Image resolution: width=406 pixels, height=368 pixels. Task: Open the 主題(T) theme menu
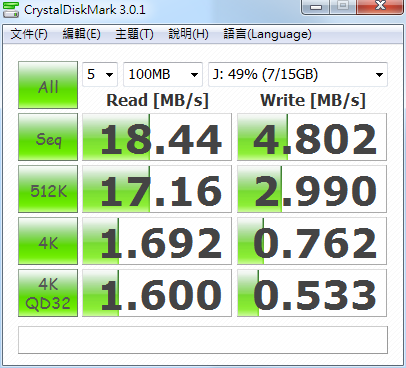(134, 34)
